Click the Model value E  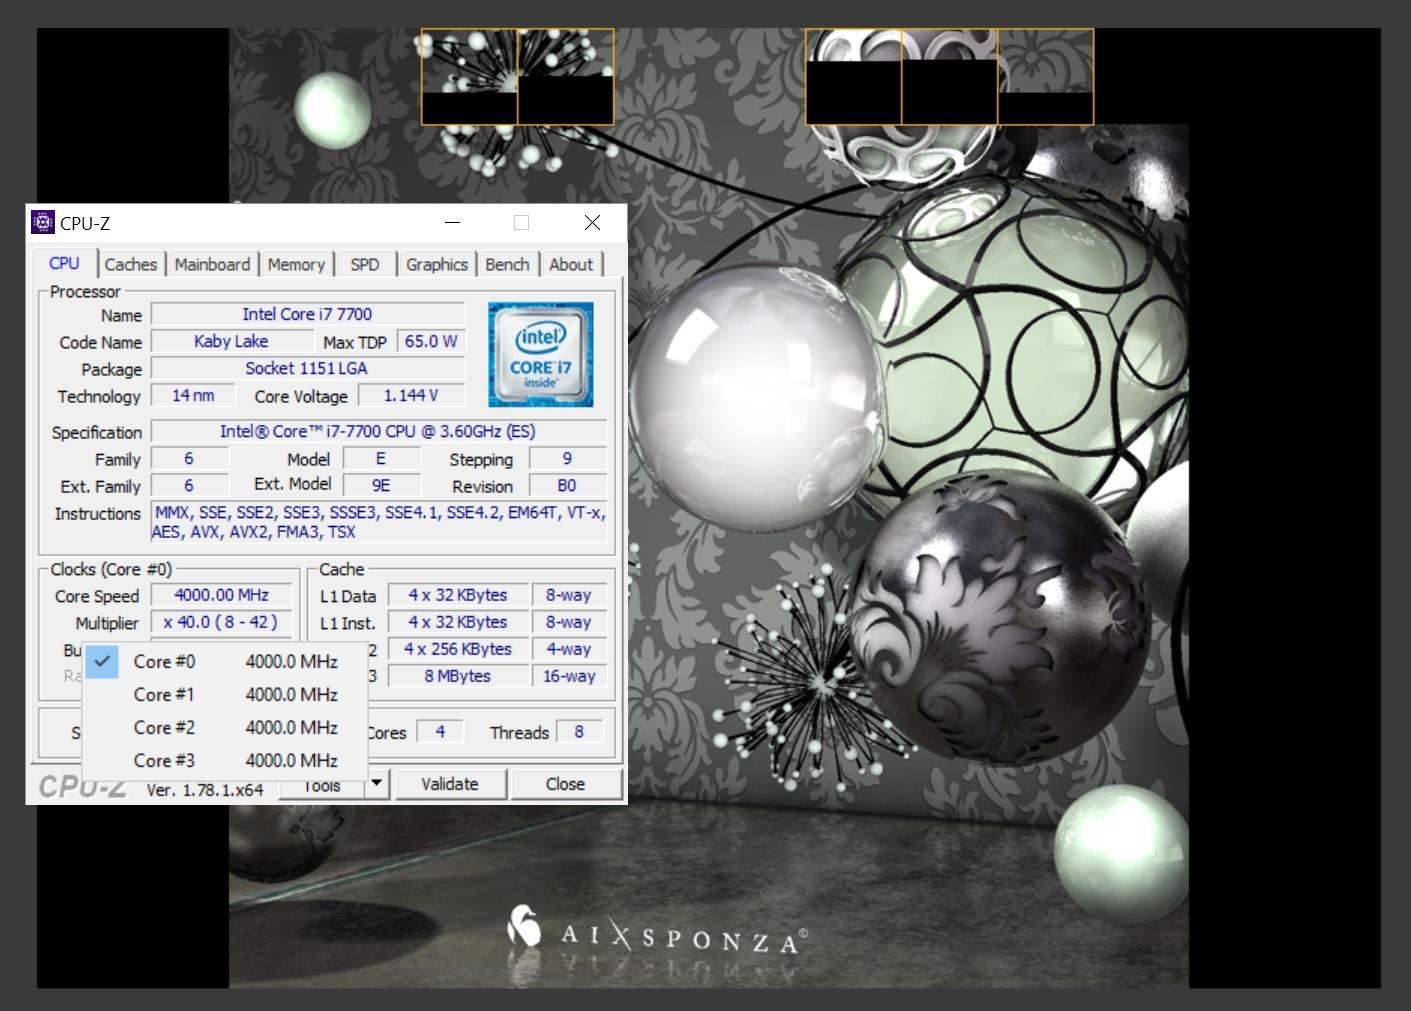tap(381, 458)
